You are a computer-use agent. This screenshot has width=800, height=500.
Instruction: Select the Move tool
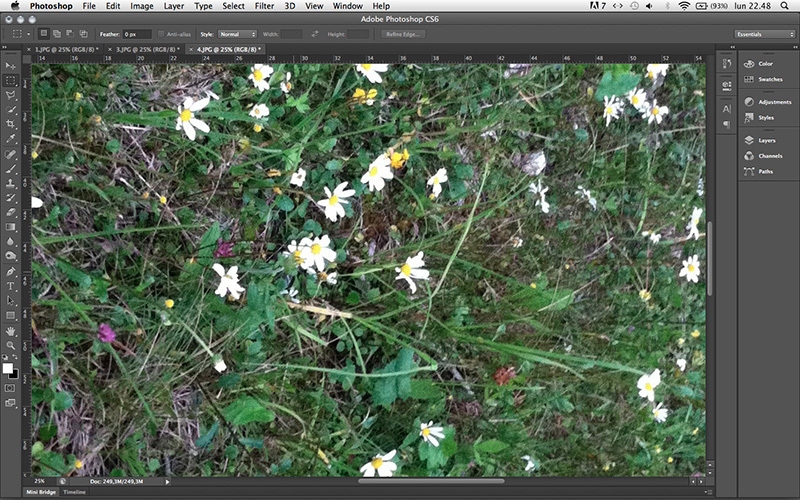coord(10,66)
